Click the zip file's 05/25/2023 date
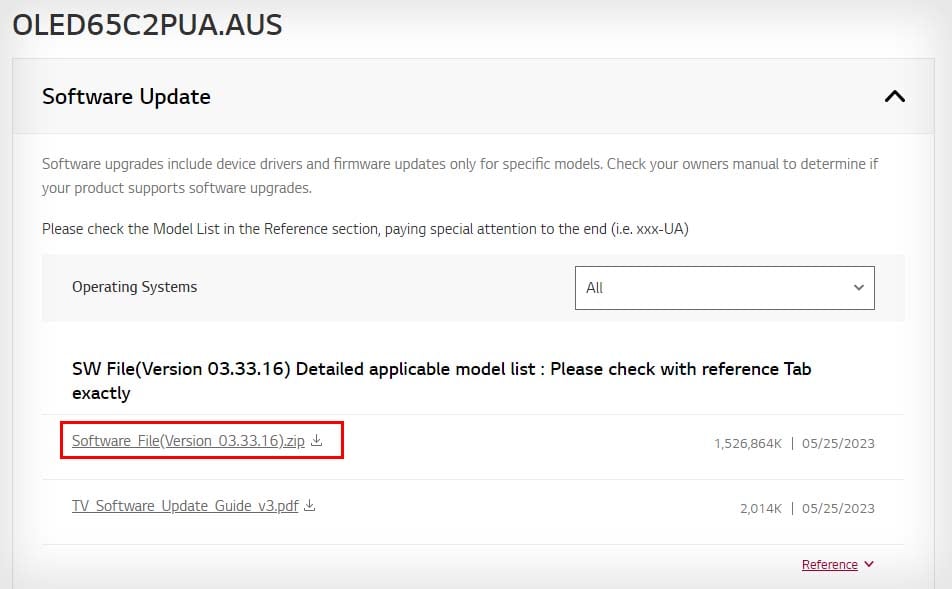Screen dimensions: 952x589 pyautogui.click(x=837, y=443)
